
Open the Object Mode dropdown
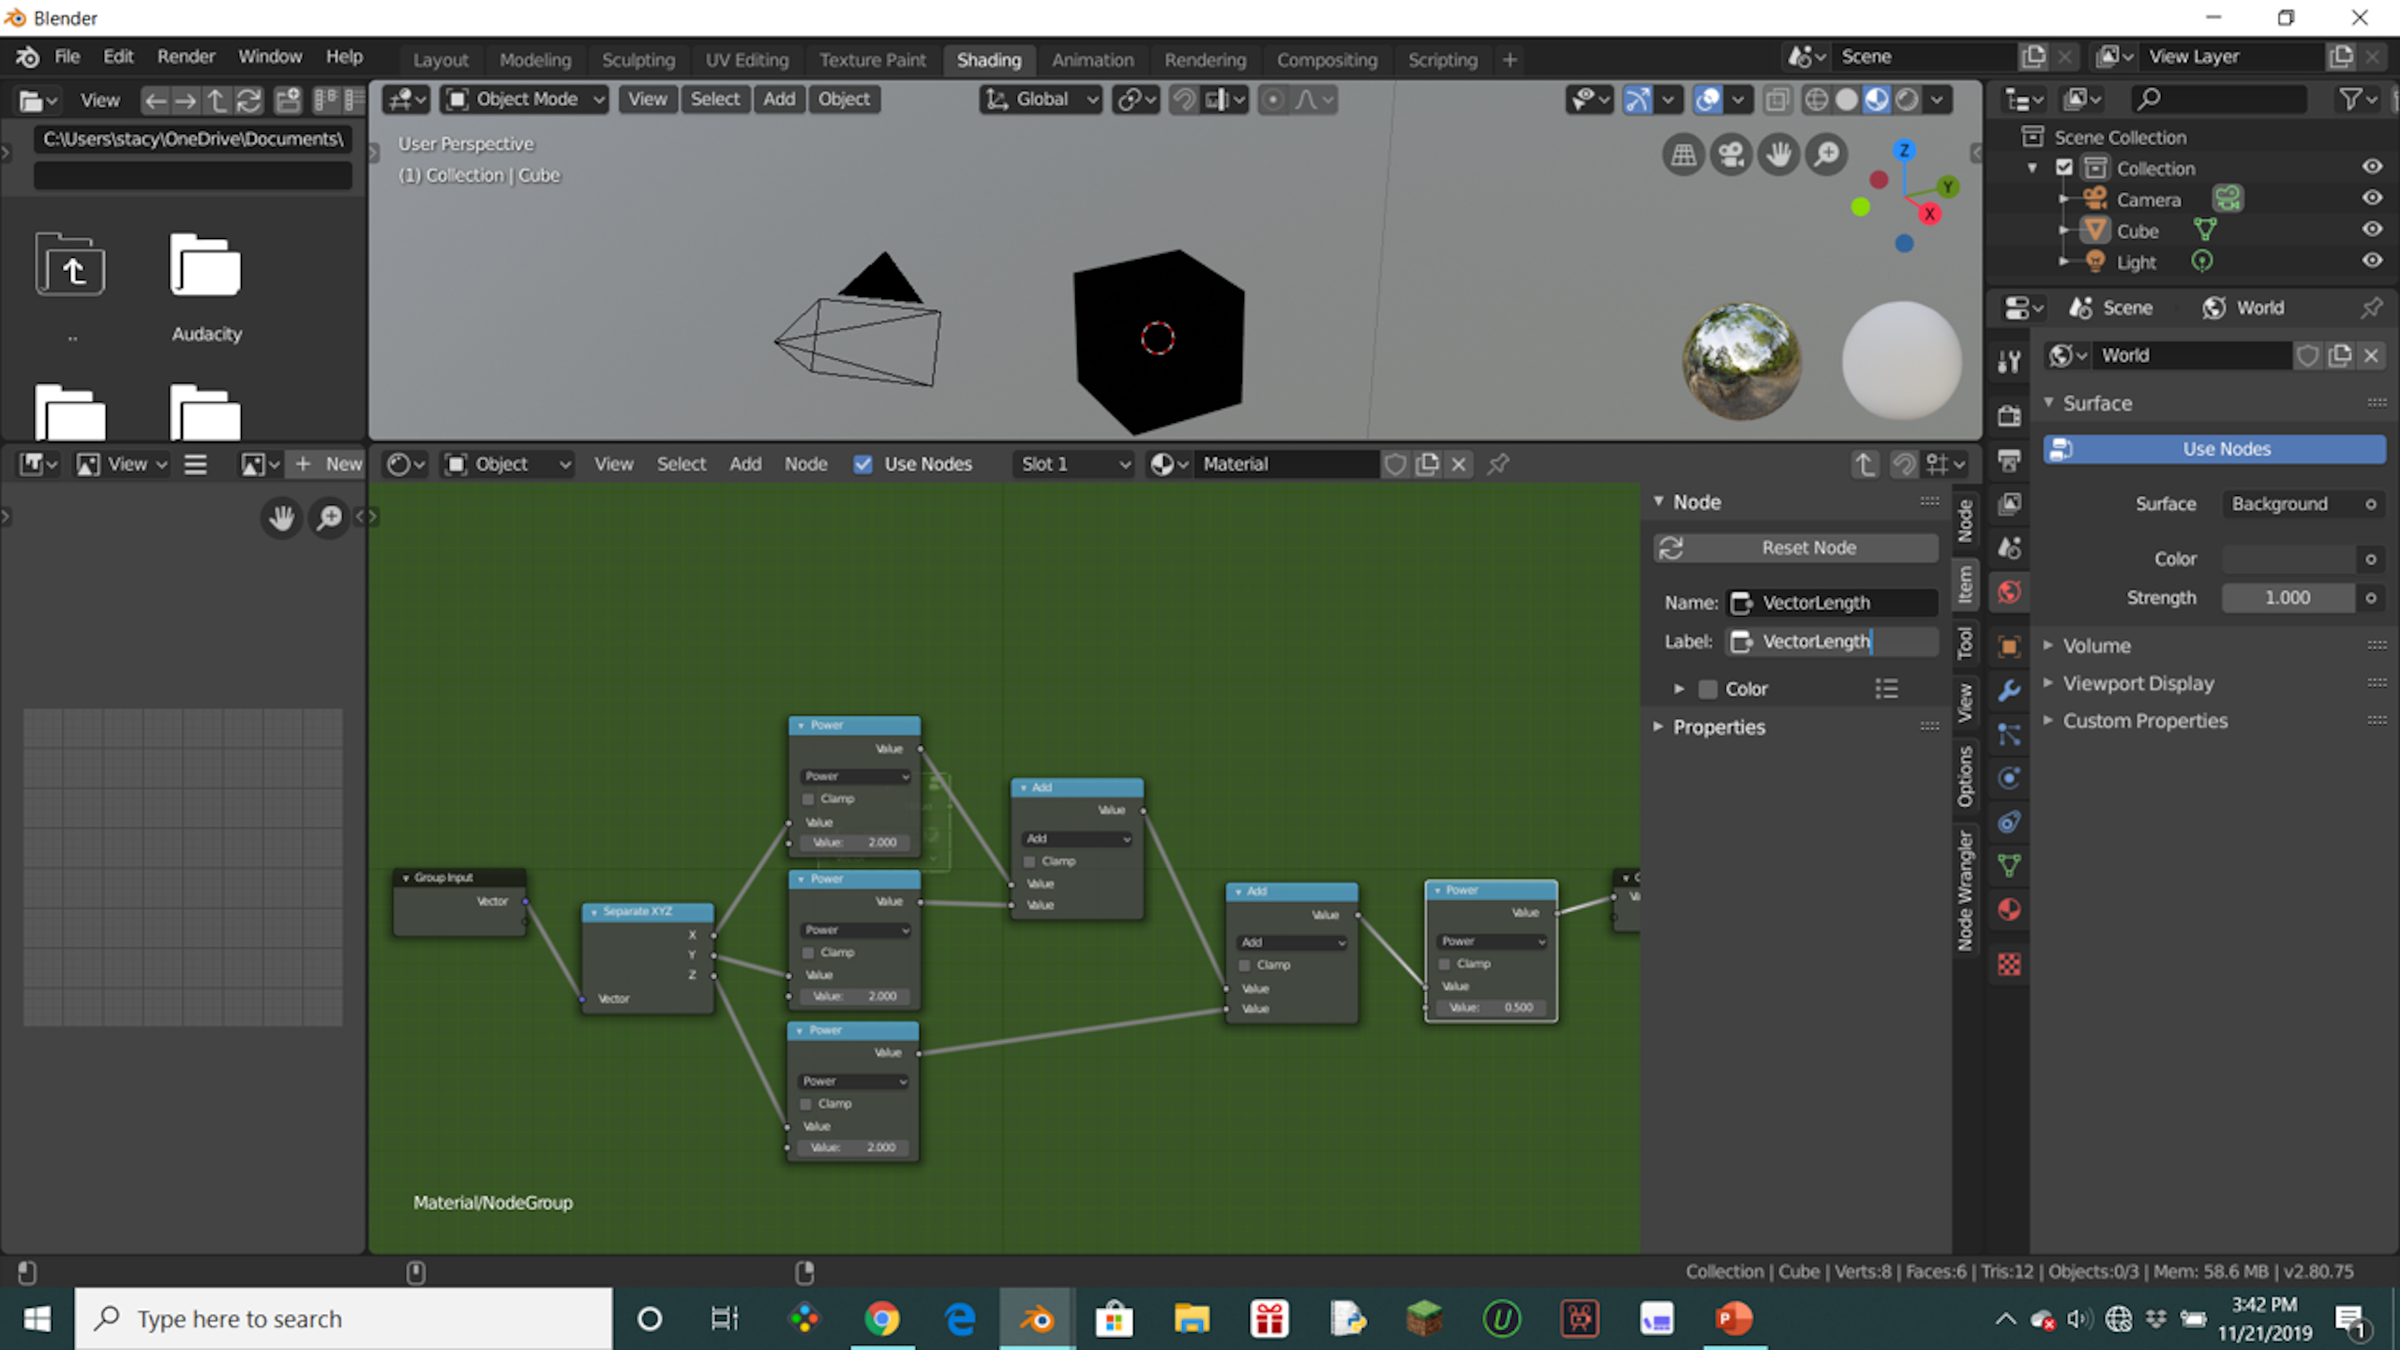pyautogui.click(x=523, y=99)
